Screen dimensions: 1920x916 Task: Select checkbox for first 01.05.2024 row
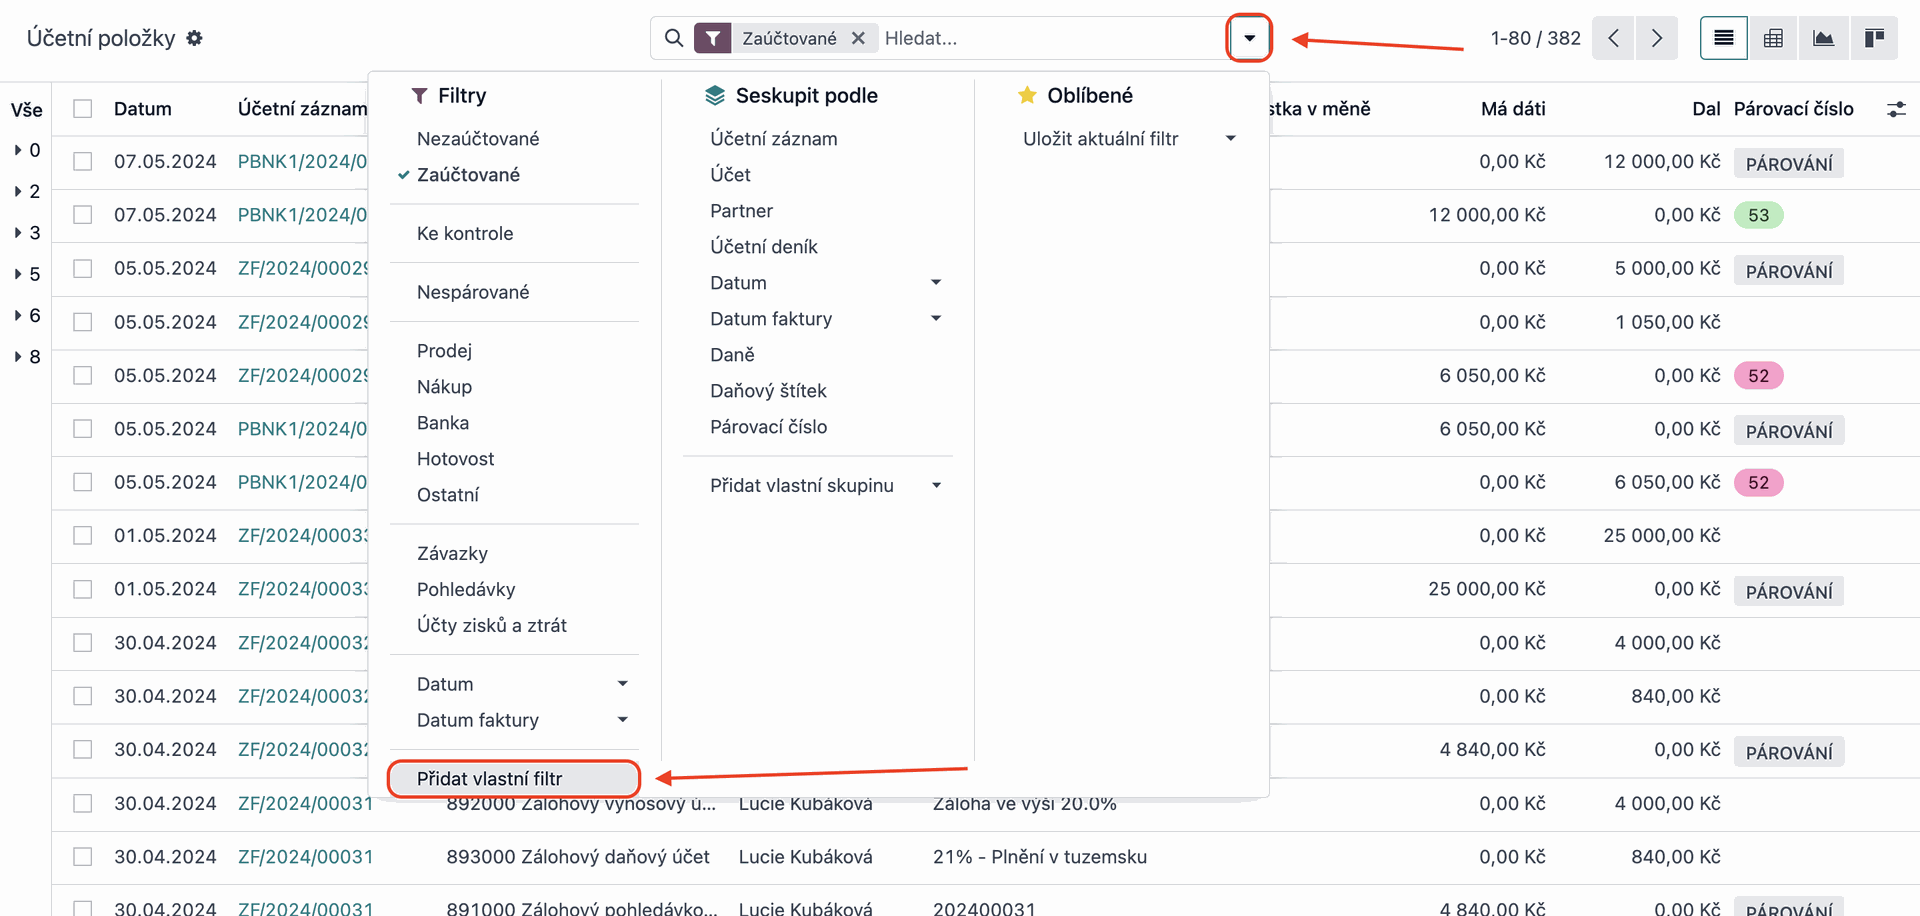coord(83,536)
